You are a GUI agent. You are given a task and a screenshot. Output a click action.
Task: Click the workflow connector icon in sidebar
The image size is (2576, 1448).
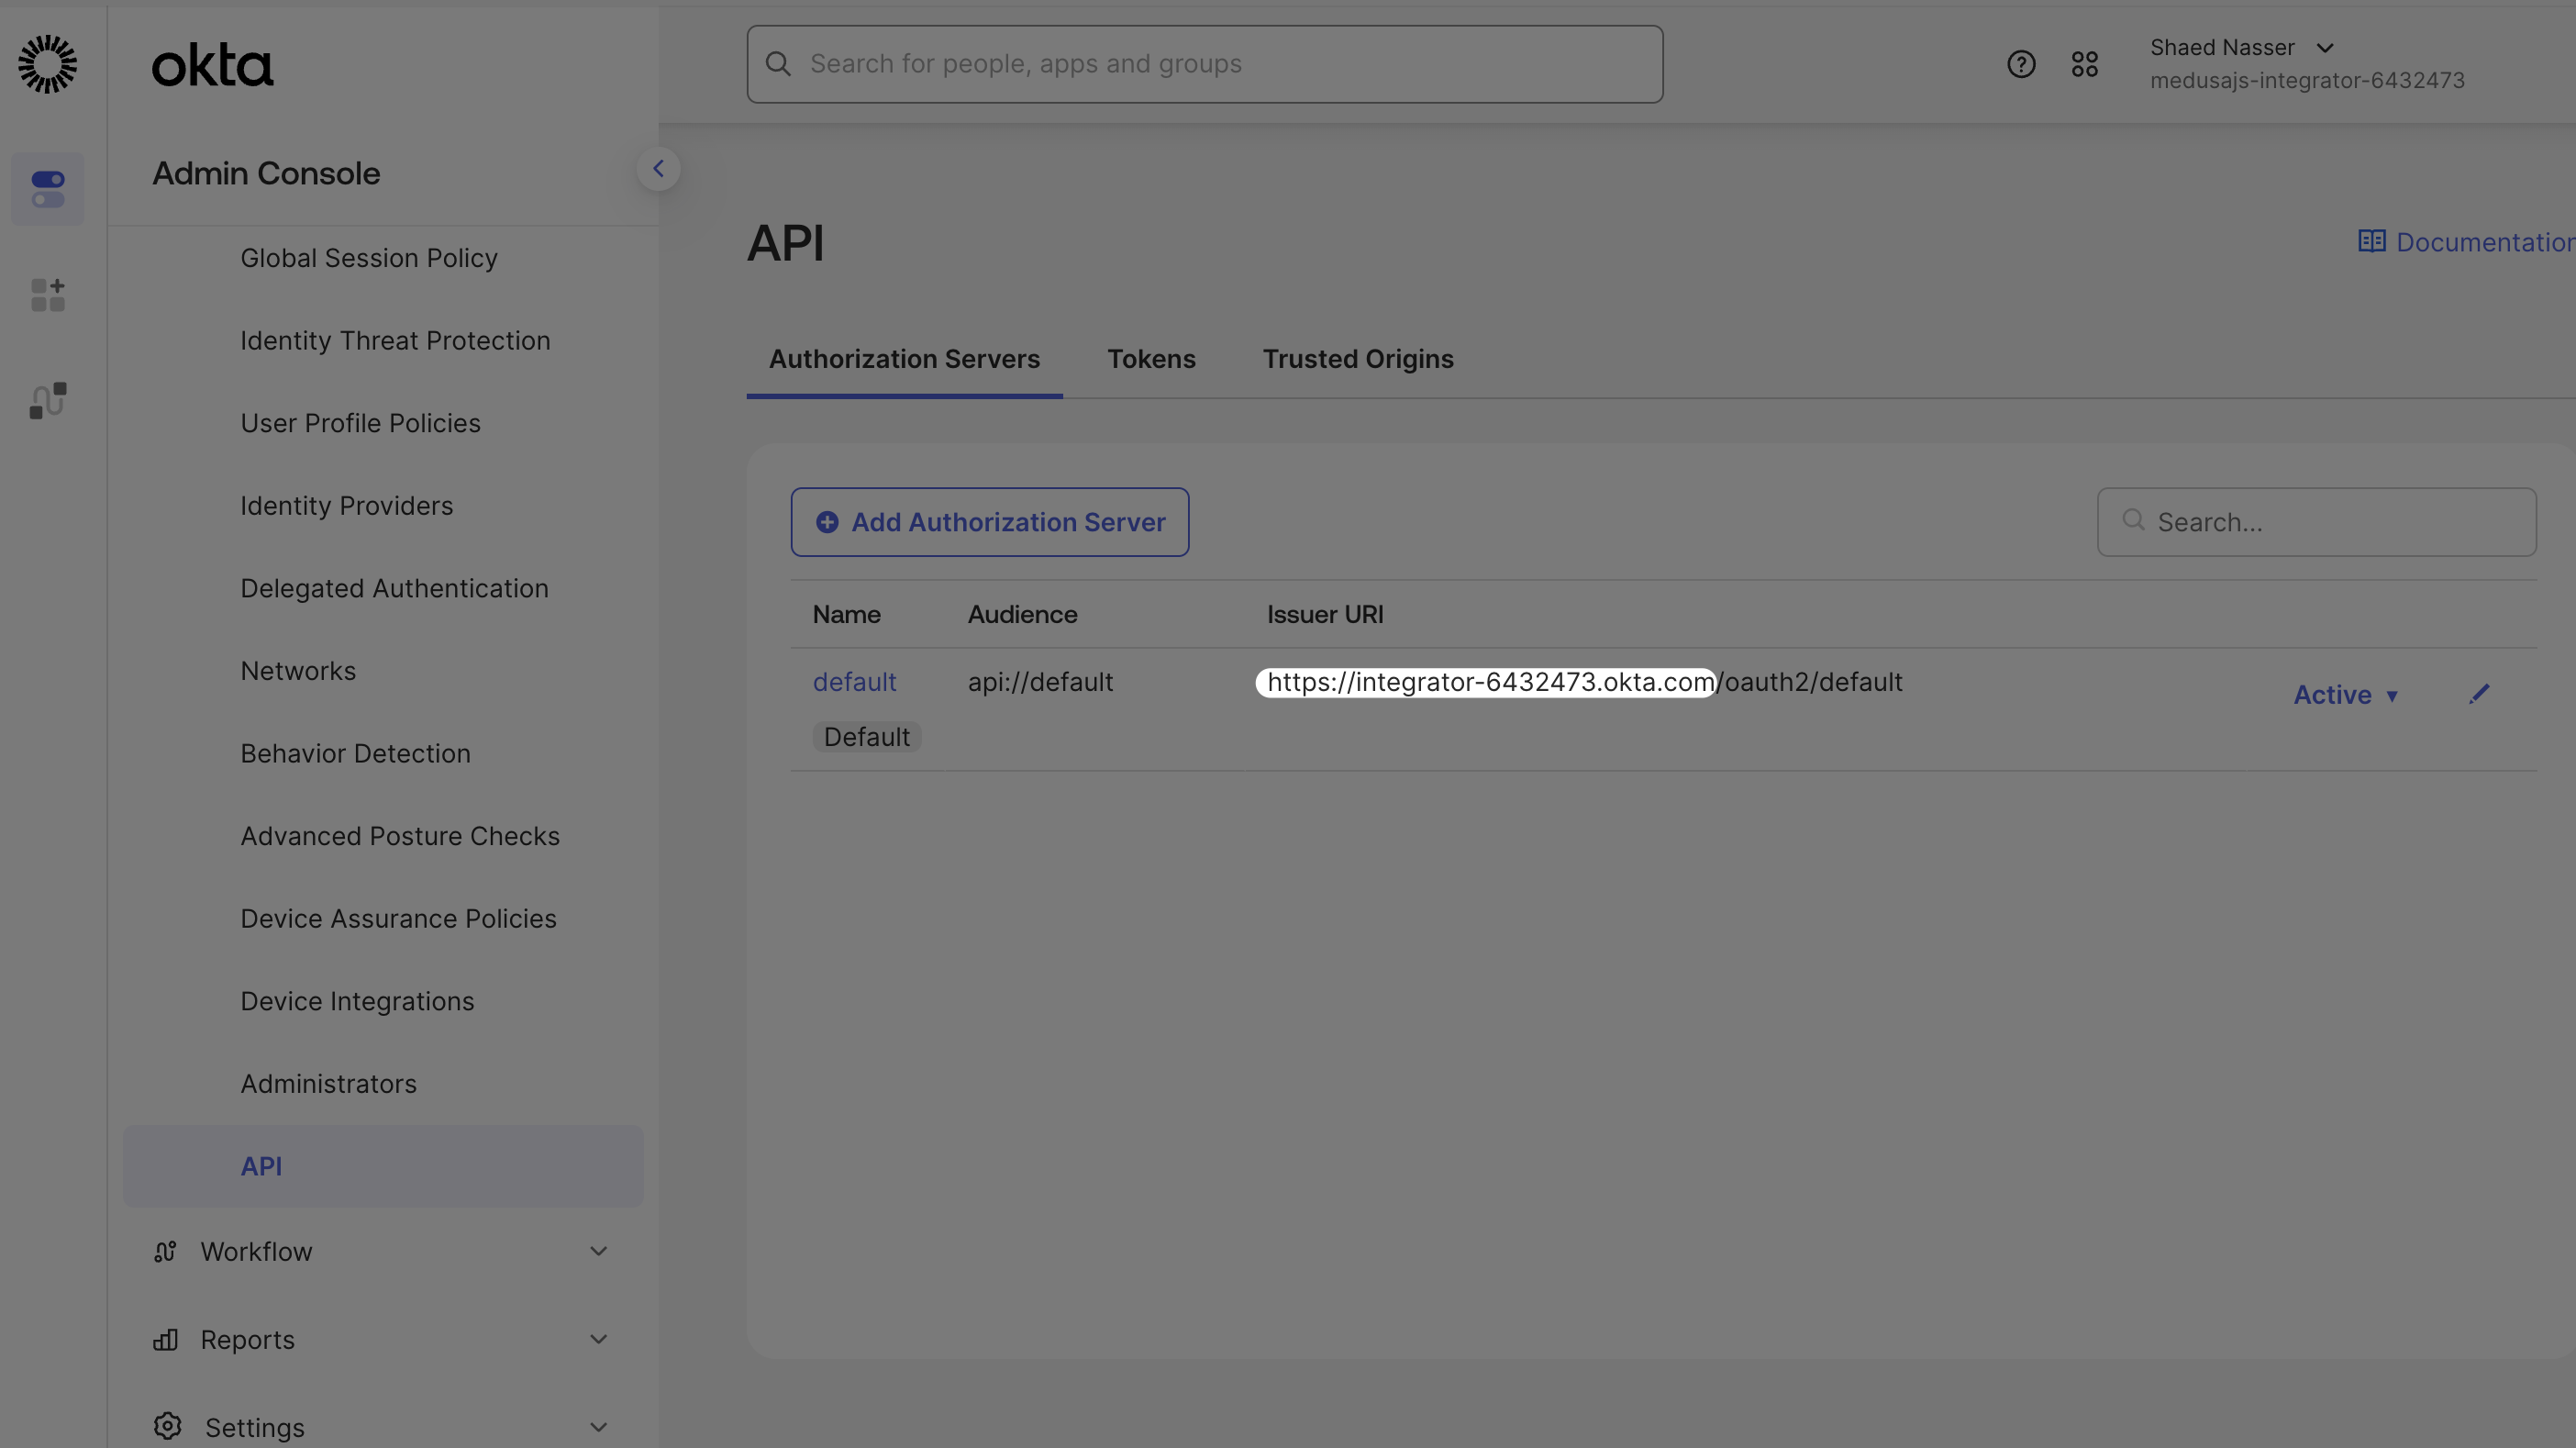coord(47,399)
